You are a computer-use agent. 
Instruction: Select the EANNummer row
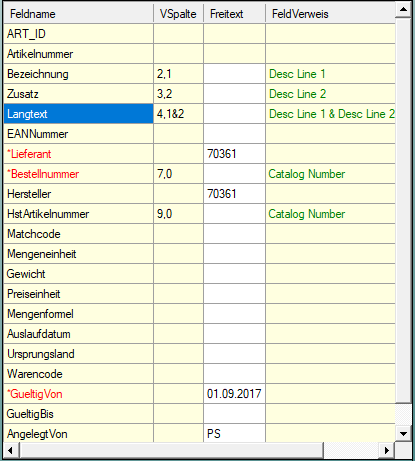pos(199,134)
